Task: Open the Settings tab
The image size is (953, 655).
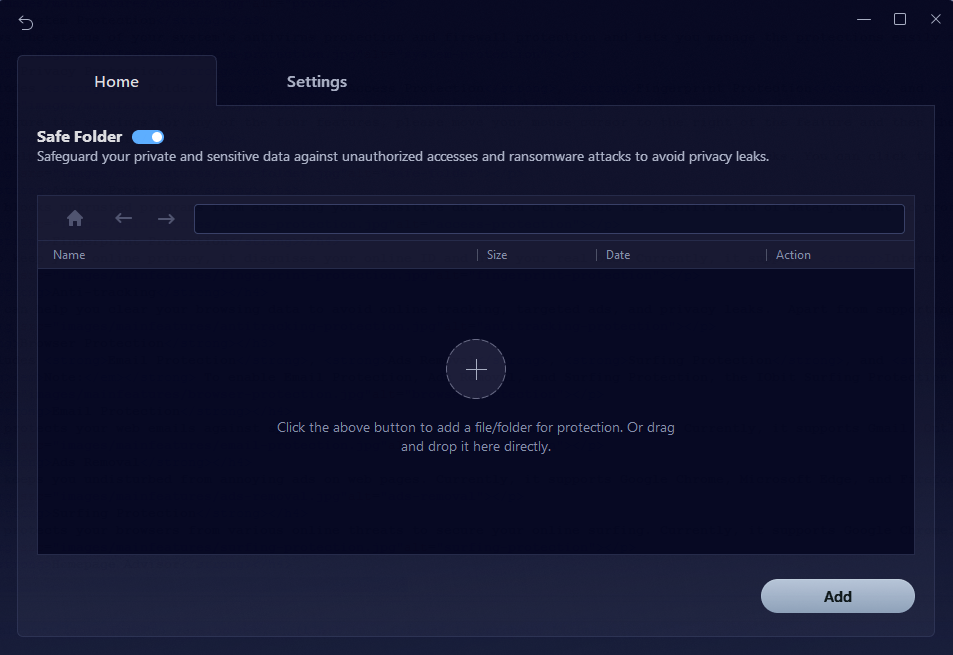Action: pyautogui.click(x=316, y=82)
